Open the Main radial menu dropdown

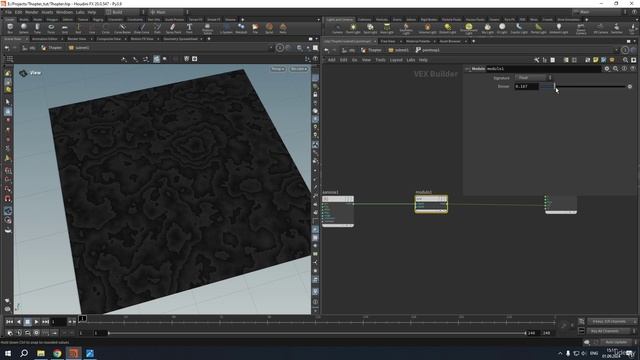pyautogui.click(x=167, y=12)
